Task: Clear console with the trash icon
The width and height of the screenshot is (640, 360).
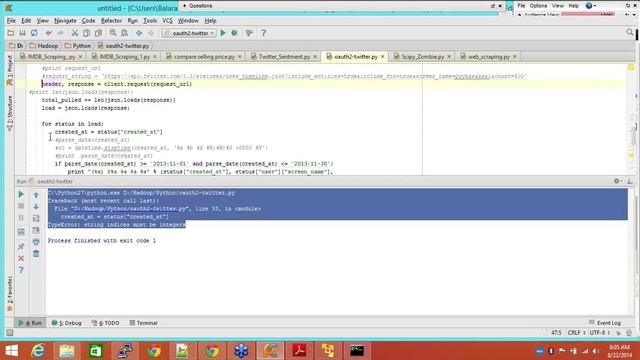Action: (x=36, y=254)
